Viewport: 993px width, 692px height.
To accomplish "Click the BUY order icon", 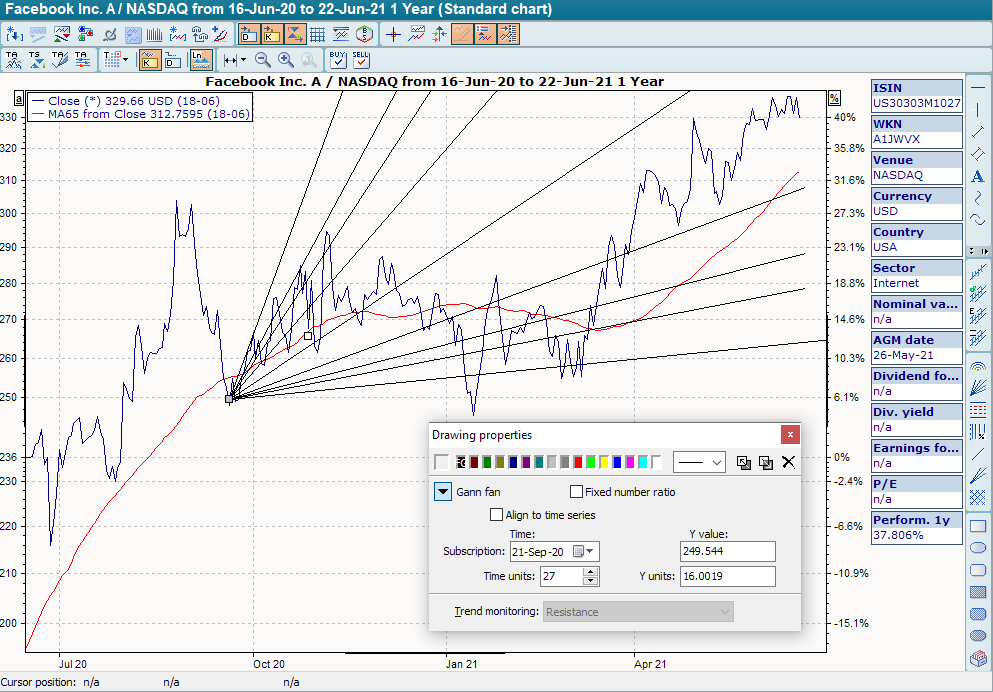I will pyautogui.click(x=337, y=60).
